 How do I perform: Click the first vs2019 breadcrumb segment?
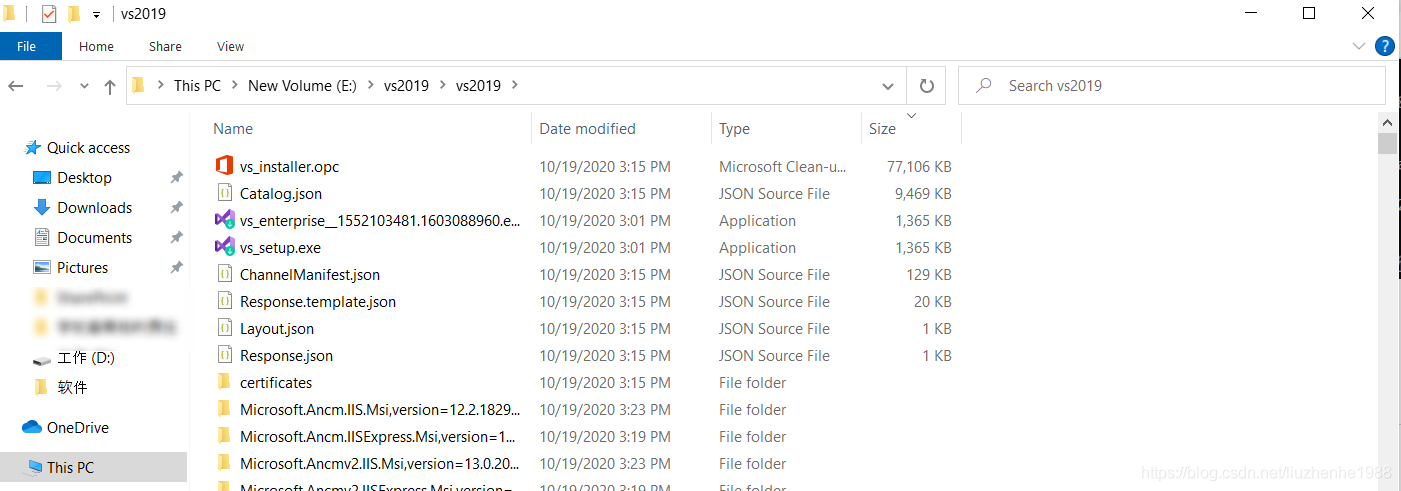pyautogui.click(x=406, y=86)
